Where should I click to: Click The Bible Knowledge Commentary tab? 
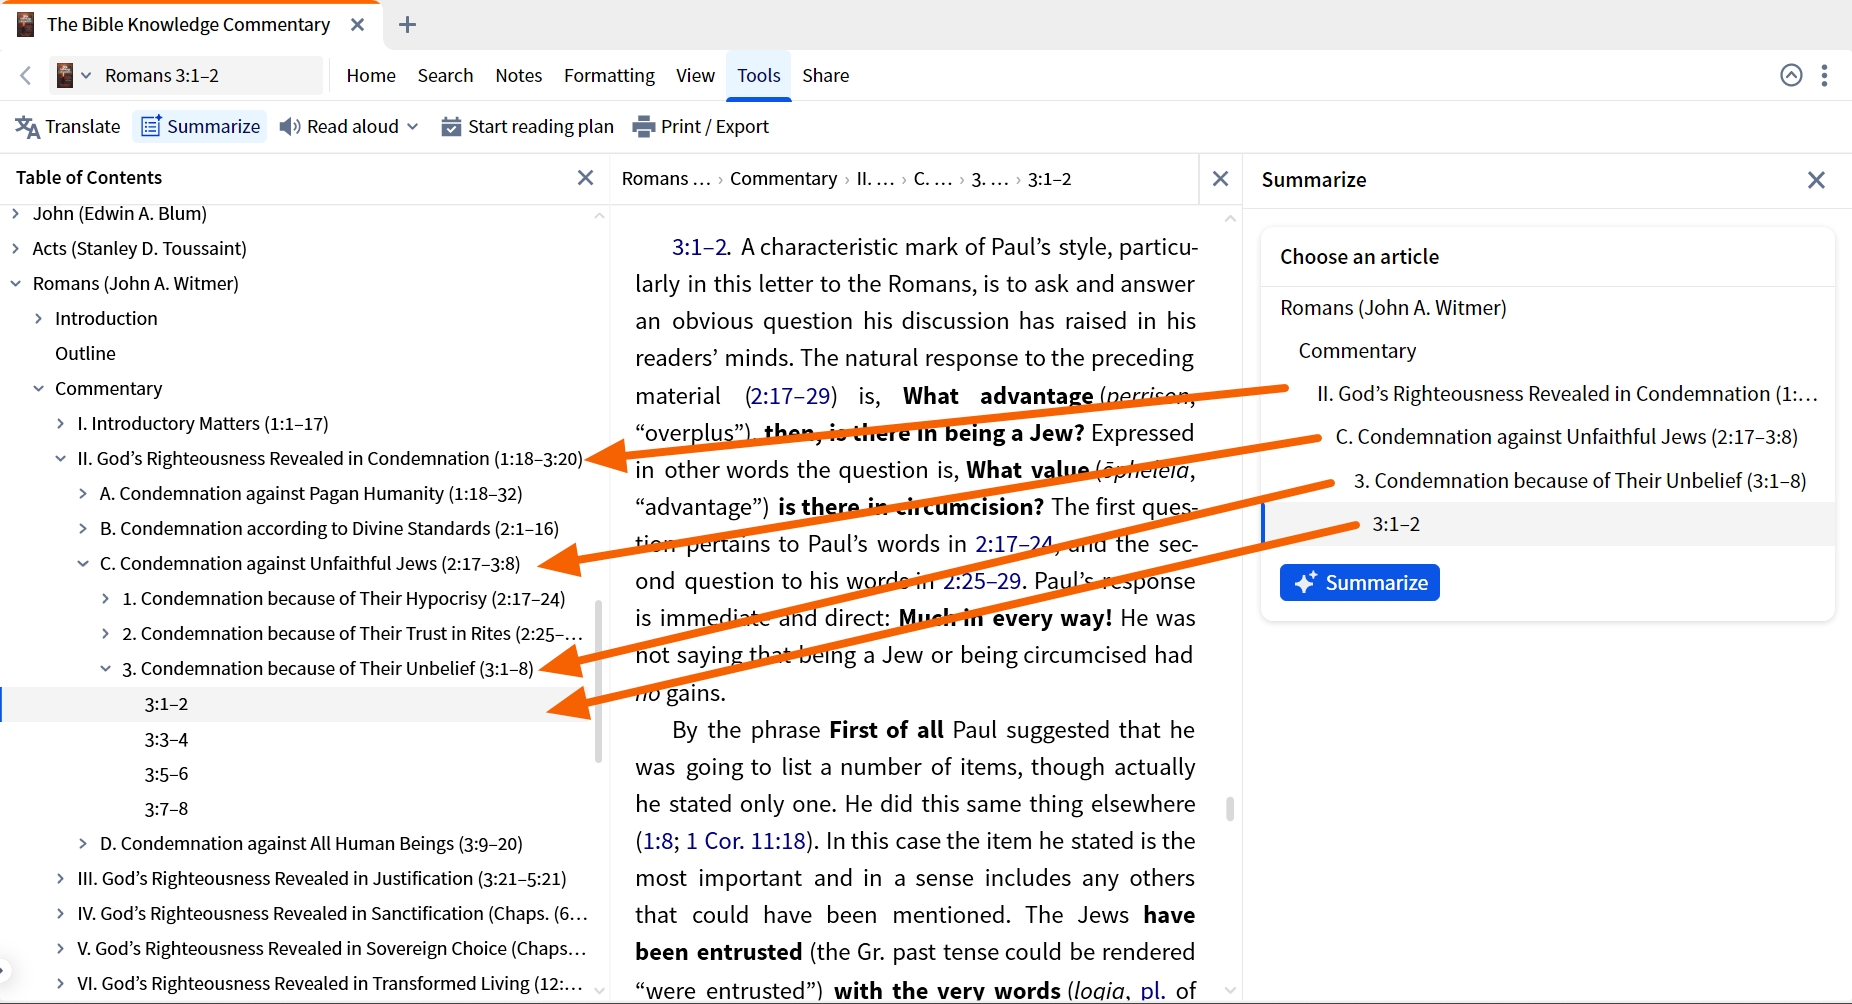coord(188,25)
